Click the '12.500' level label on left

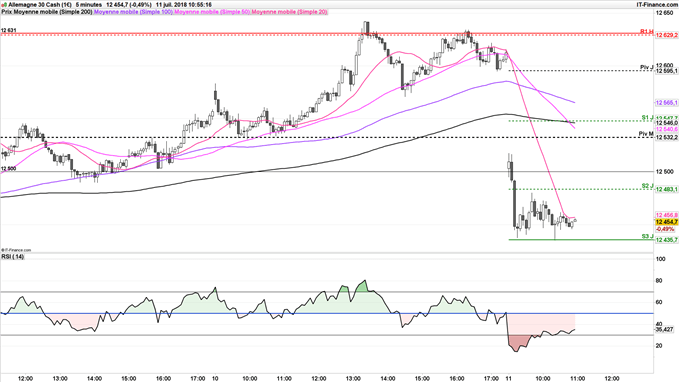(x=9, y=168)
